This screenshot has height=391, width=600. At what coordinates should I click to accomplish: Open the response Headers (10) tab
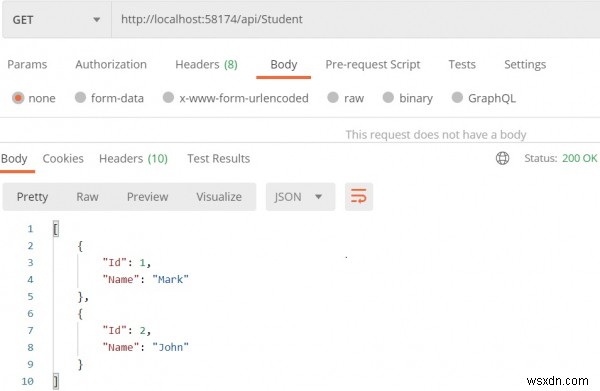133,158
